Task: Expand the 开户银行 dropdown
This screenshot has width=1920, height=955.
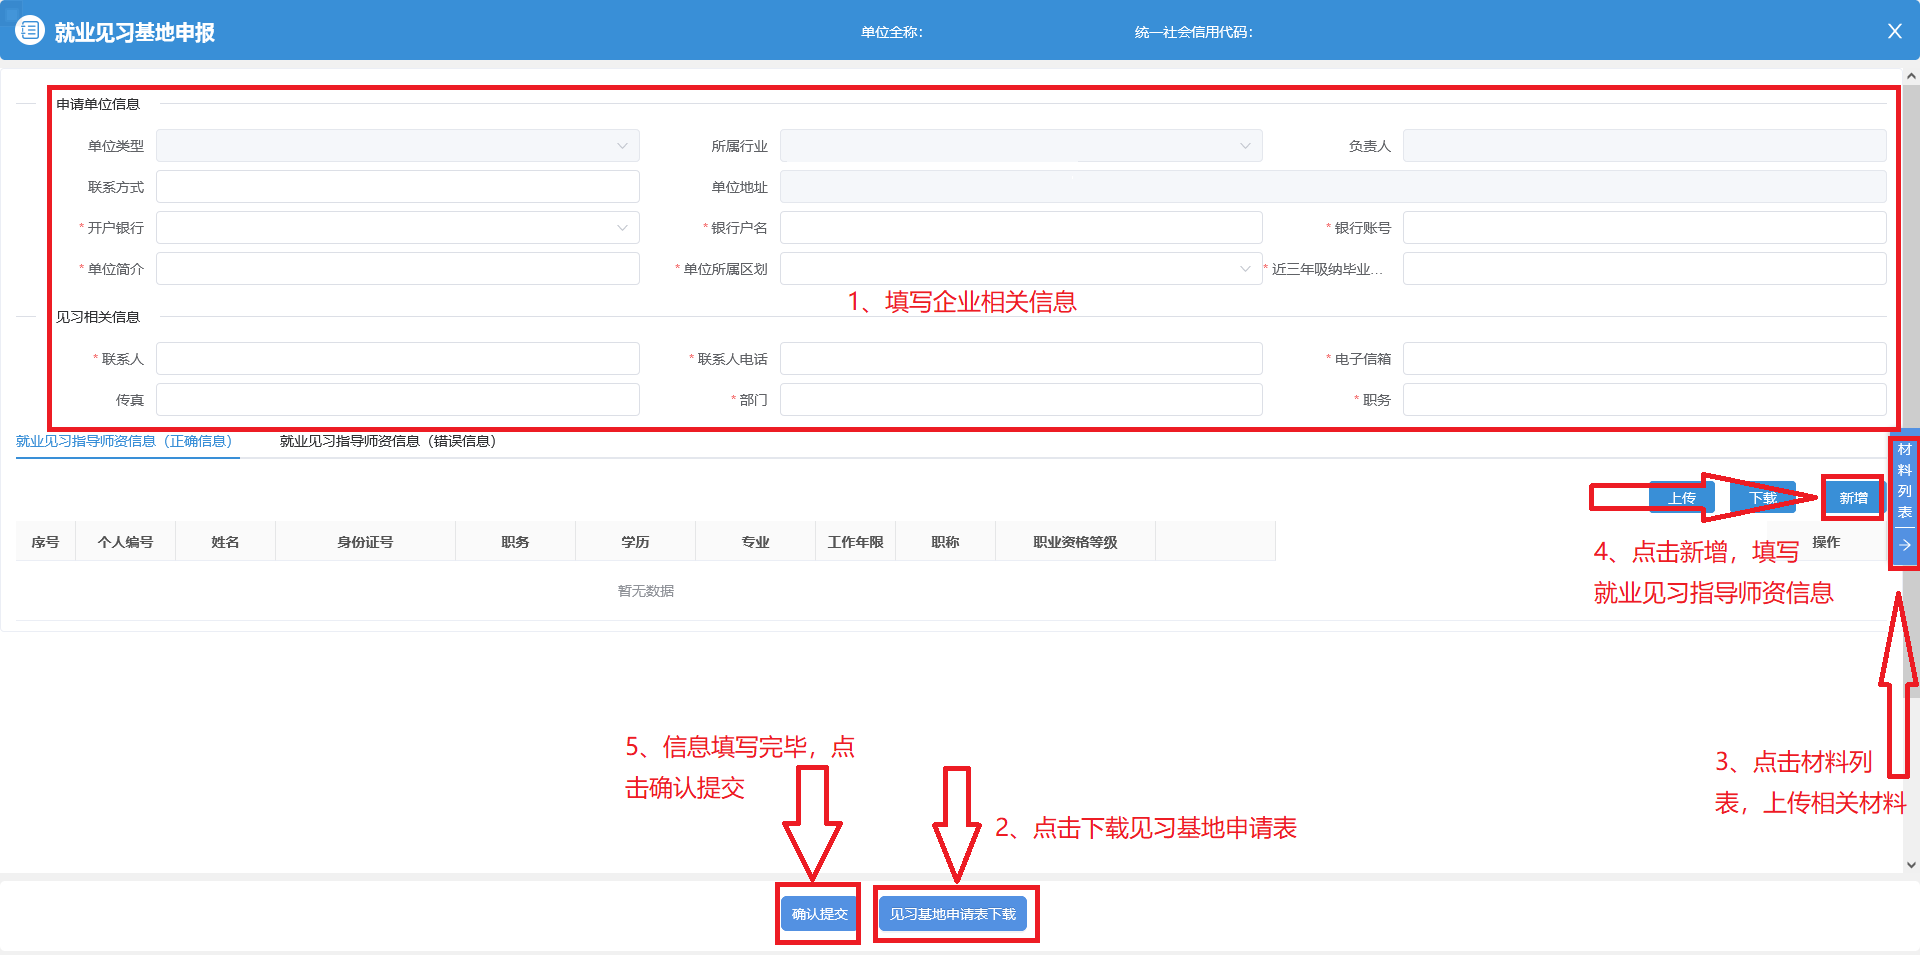Action: [x=397, y=228]
